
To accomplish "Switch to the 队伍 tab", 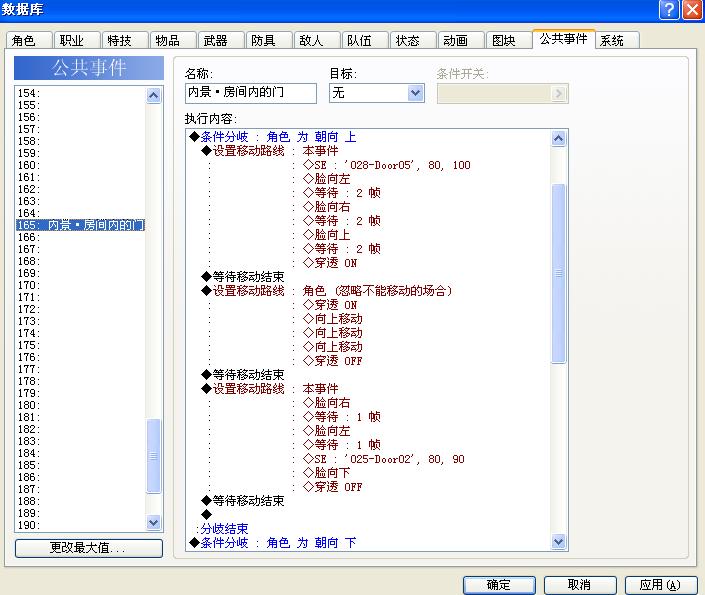I will (365, 40).
